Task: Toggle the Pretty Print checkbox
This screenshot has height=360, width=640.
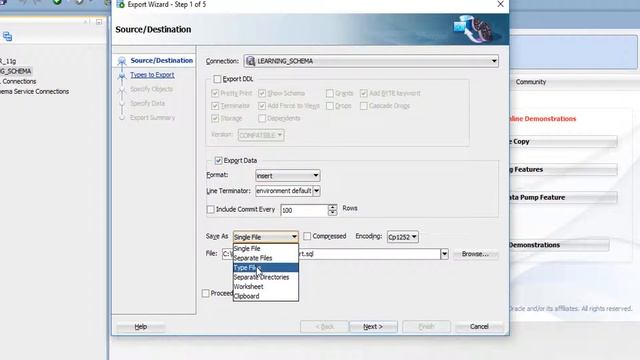Action: point(215,93)
